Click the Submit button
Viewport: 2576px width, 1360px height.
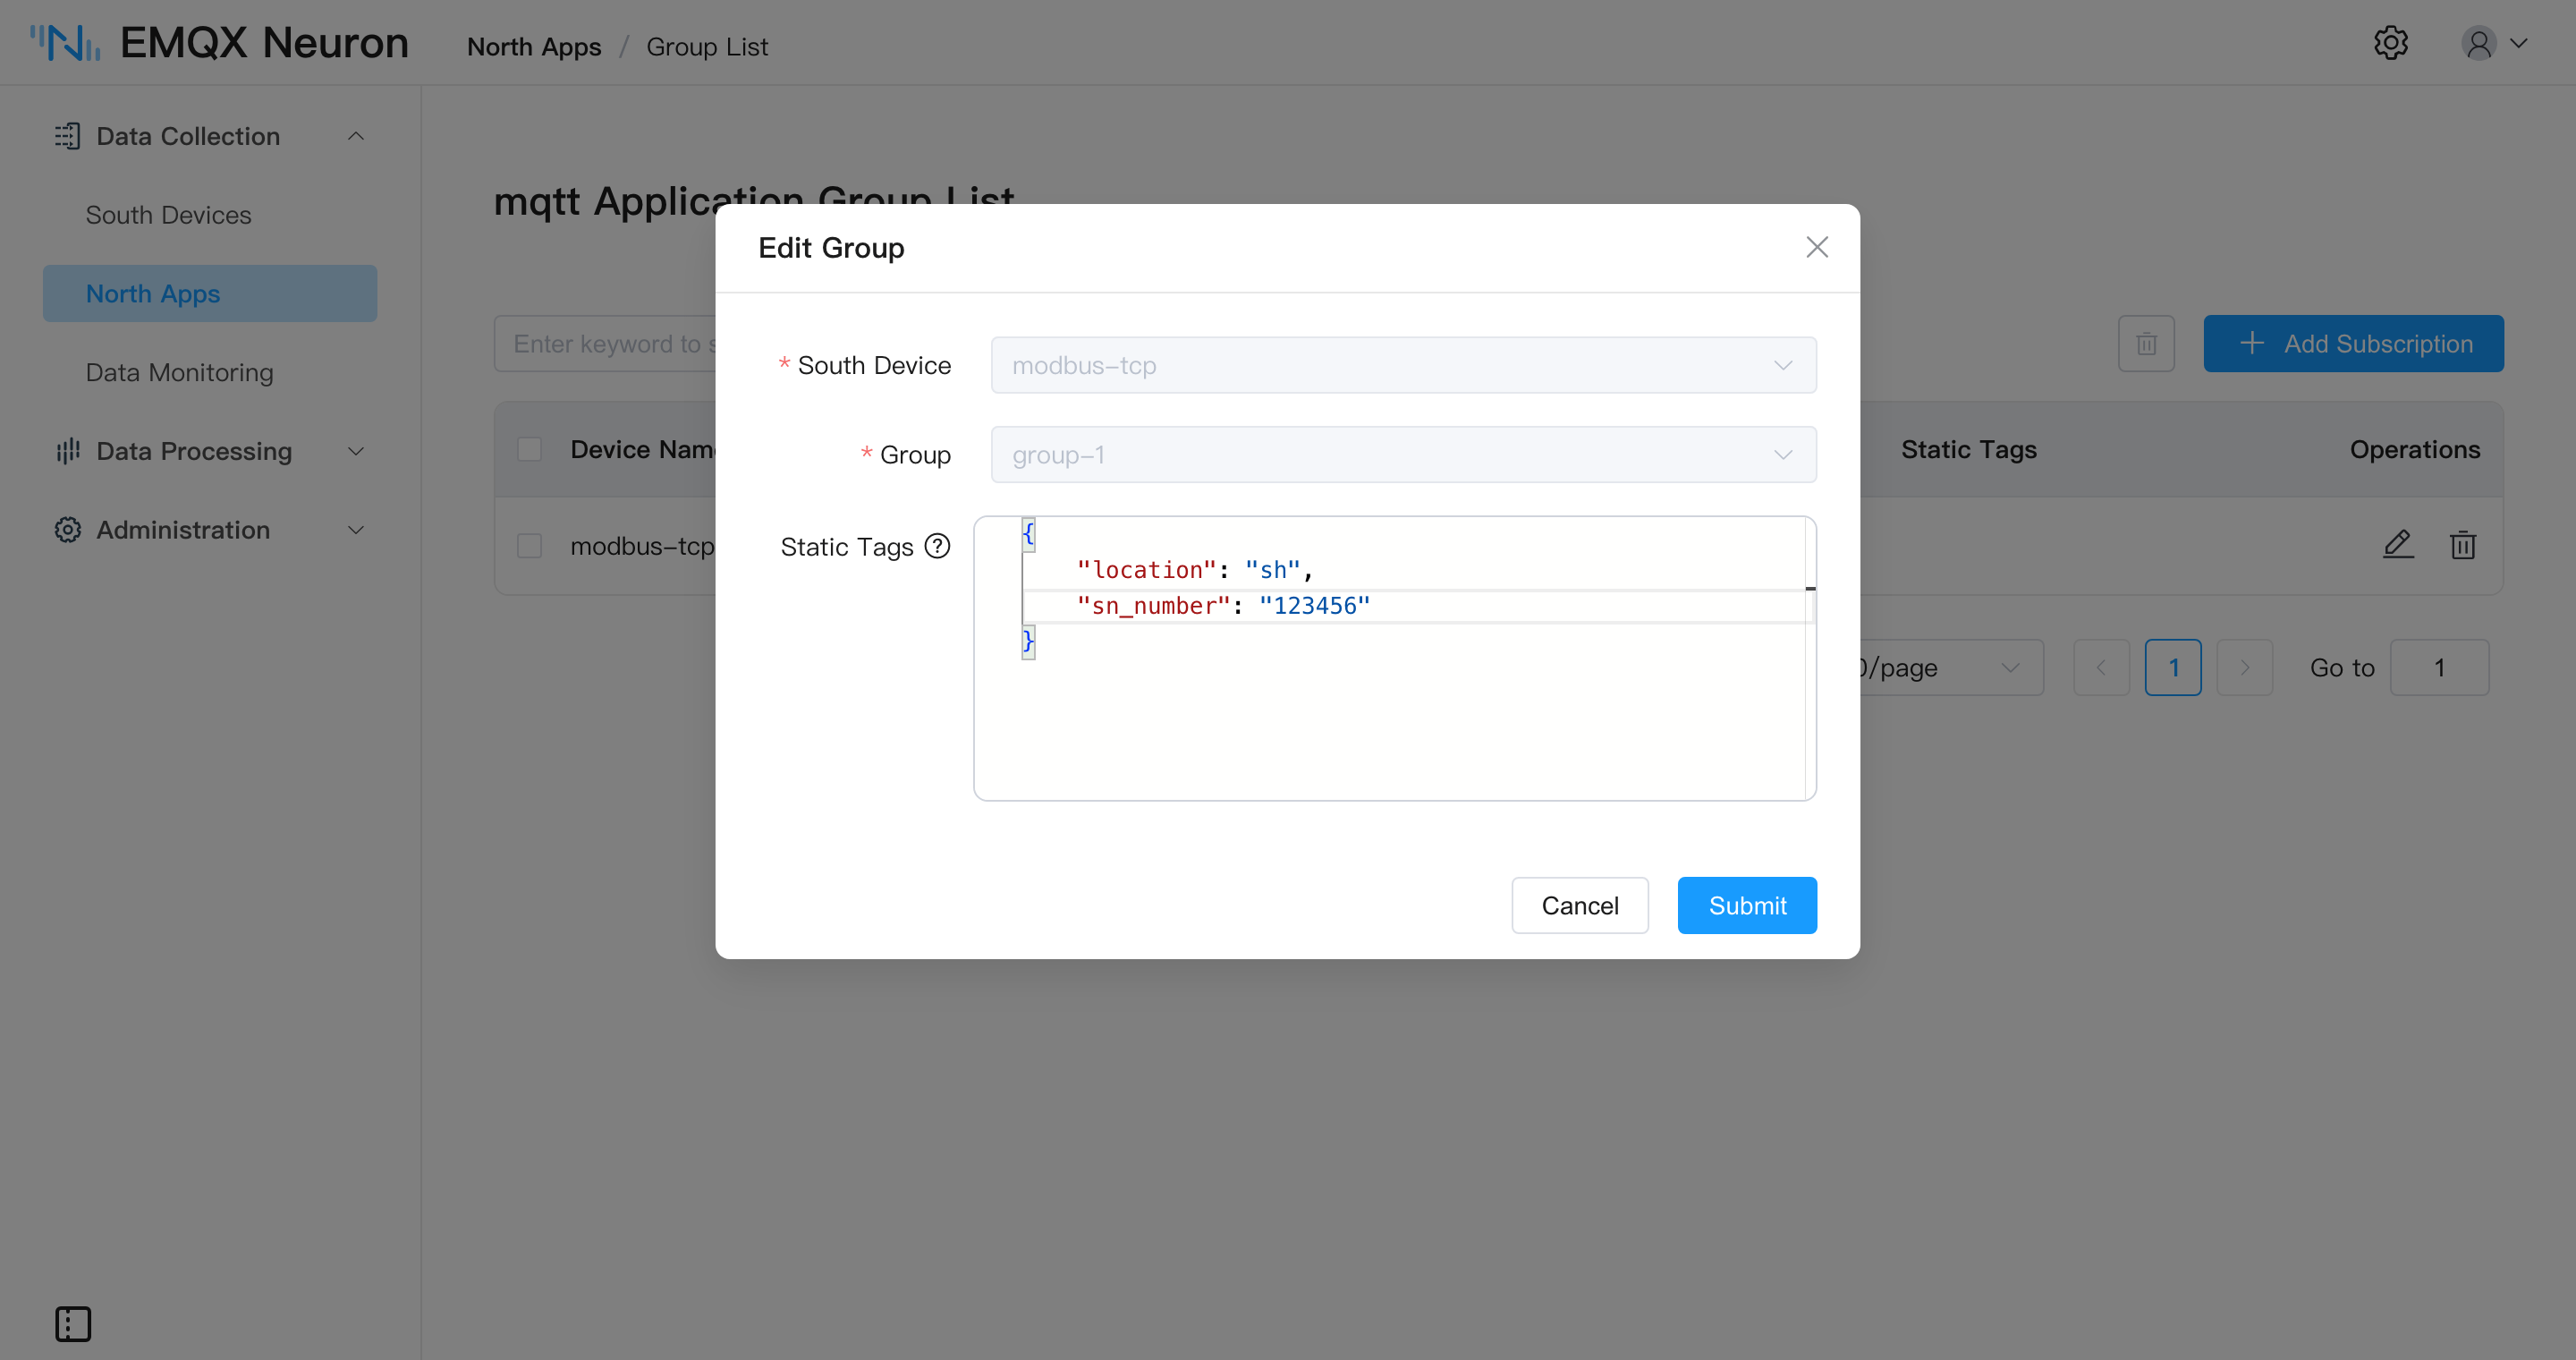click(x=1747, y=905)
